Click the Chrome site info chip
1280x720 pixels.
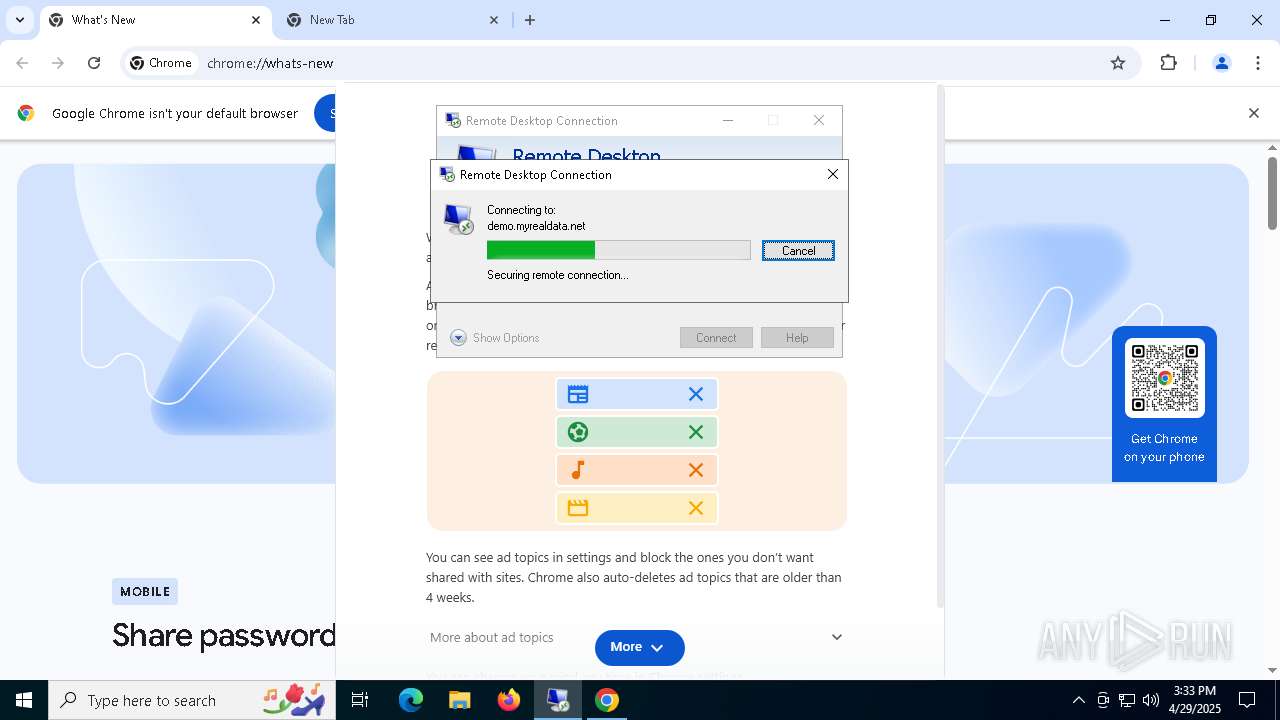[162, 63]
